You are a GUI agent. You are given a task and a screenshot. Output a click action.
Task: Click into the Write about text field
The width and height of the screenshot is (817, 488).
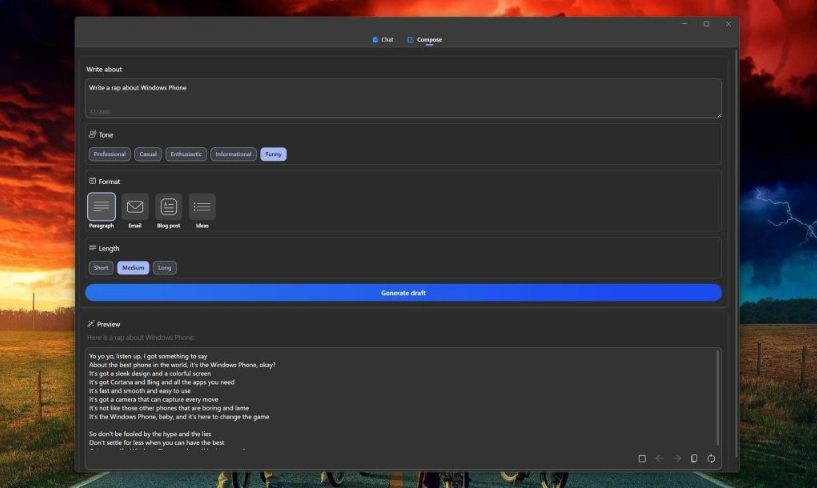(x=403, y=98)
